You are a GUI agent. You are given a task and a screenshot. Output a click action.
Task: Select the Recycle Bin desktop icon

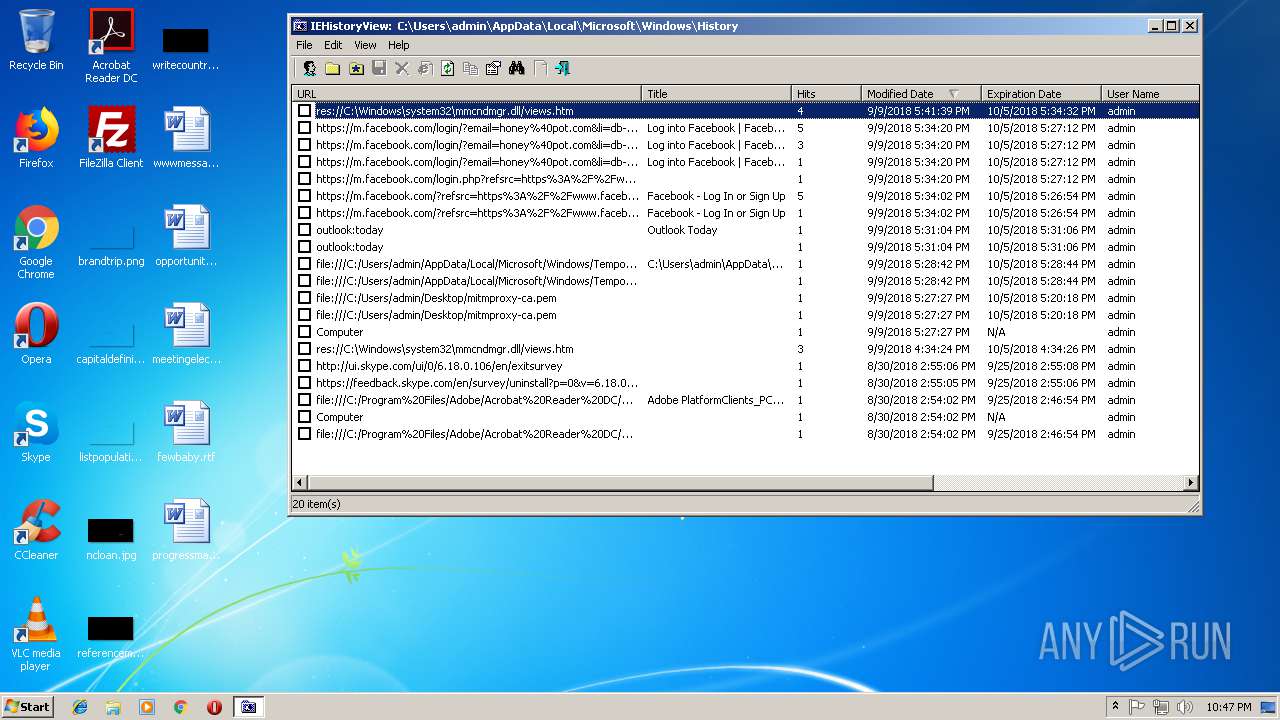pos(36,40)
